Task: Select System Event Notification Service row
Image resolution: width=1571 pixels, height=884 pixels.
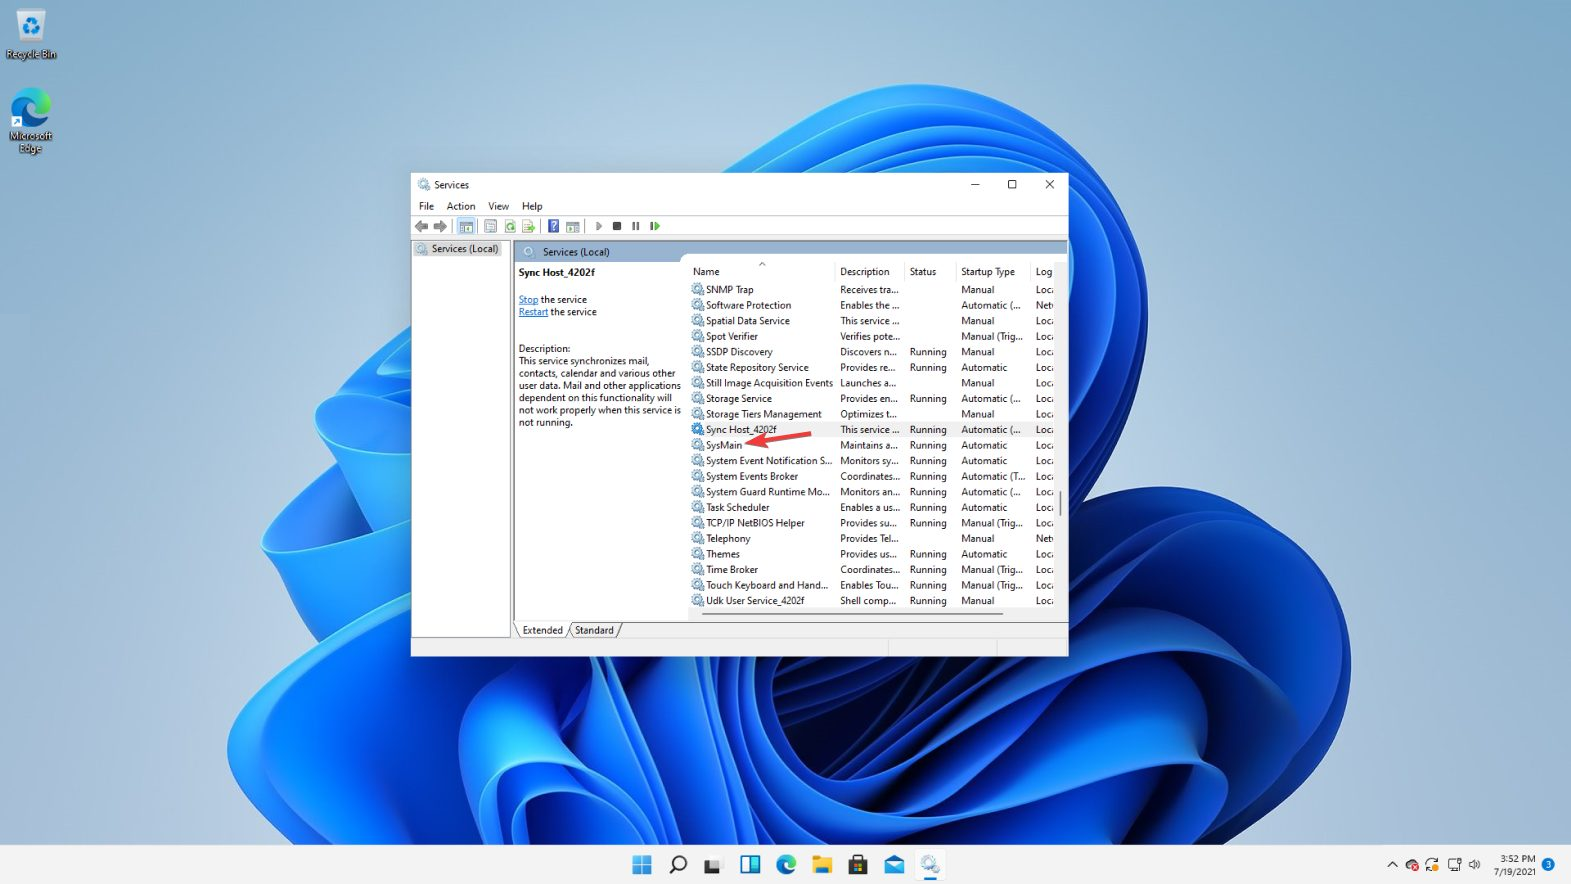Action: (x=871, y=461)
